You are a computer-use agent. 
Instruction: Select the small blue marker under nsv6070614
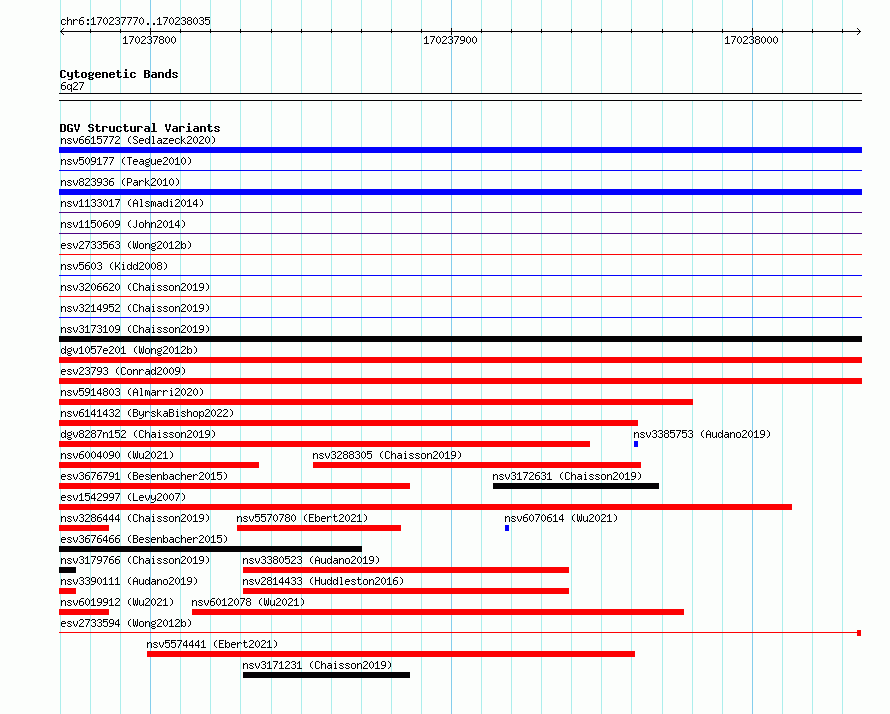pos(507,528)
